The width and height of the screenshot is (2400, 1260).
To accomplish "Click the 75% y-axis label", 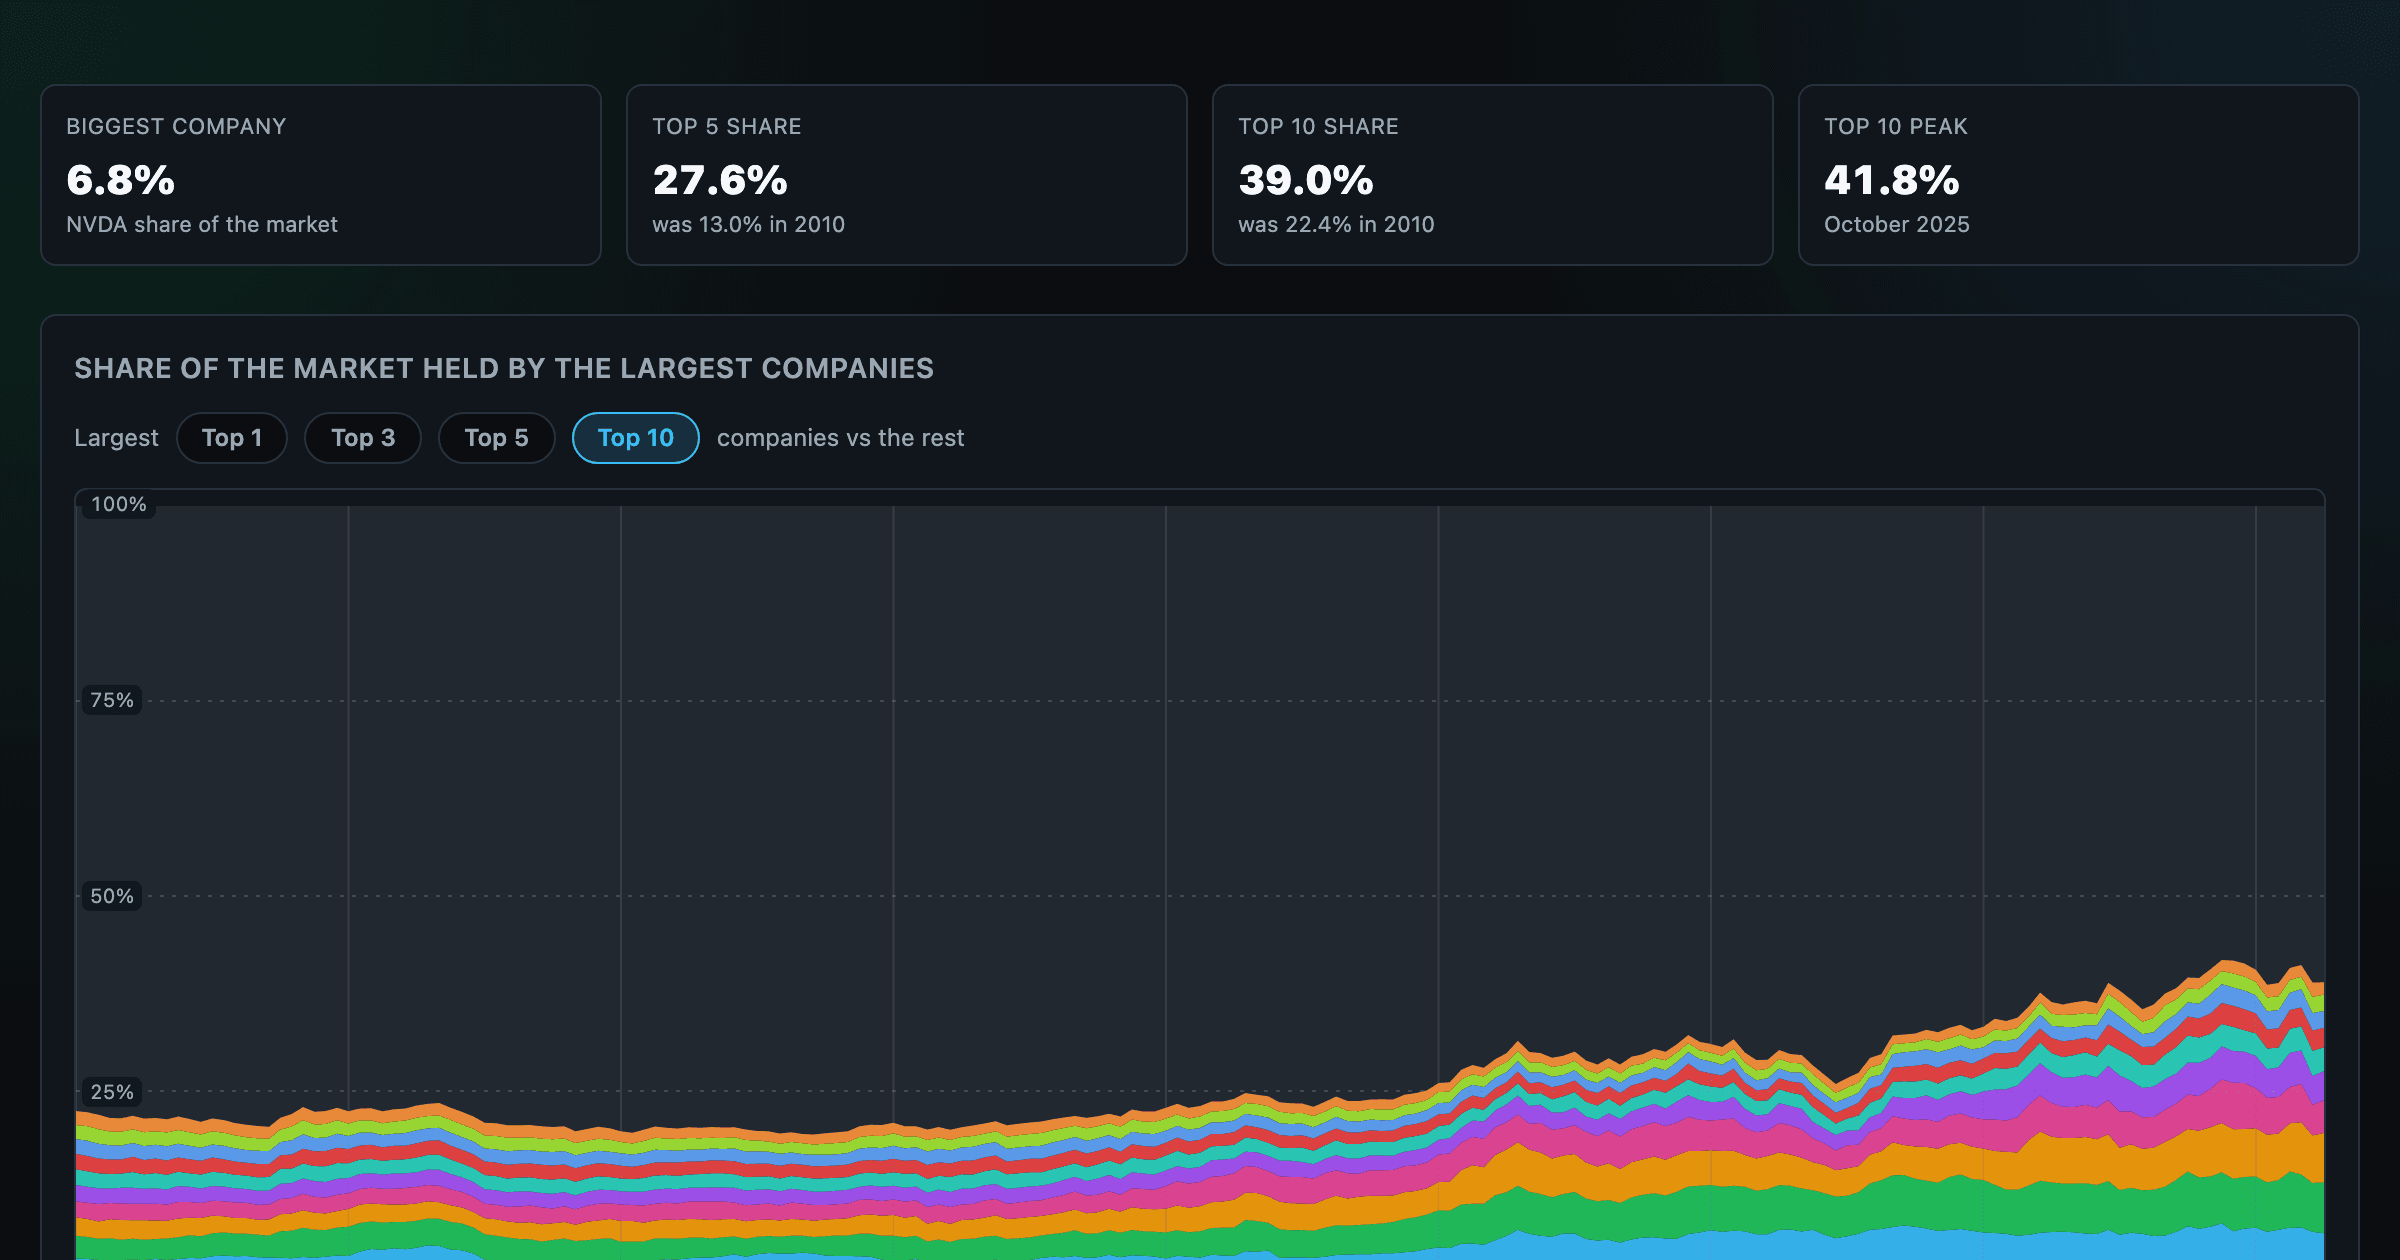I will (x=112, y=701).
